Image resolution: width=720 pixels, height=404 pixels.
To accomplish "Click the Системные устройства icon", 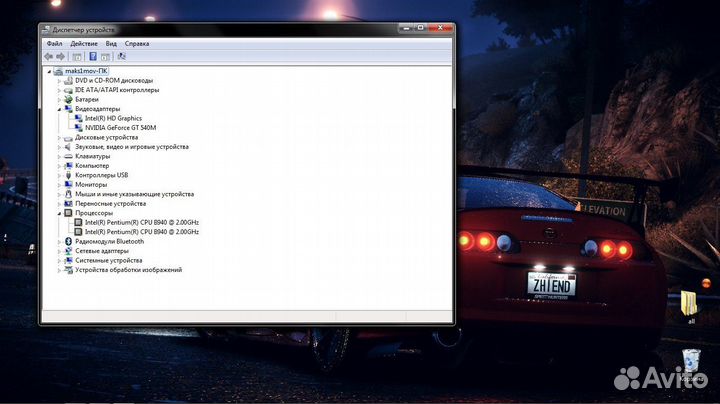I will click(68, 260).
